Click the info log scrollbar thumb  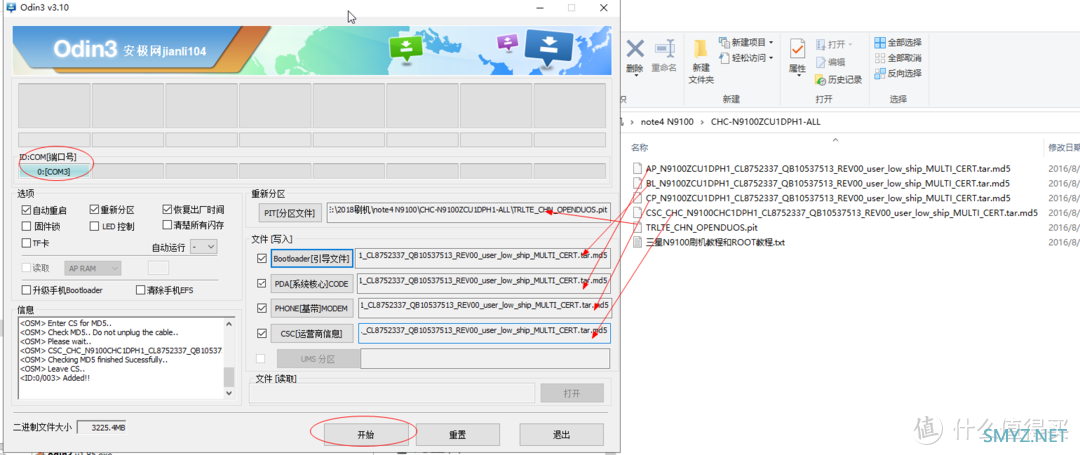pyautogui.click(x=229, y=377)
